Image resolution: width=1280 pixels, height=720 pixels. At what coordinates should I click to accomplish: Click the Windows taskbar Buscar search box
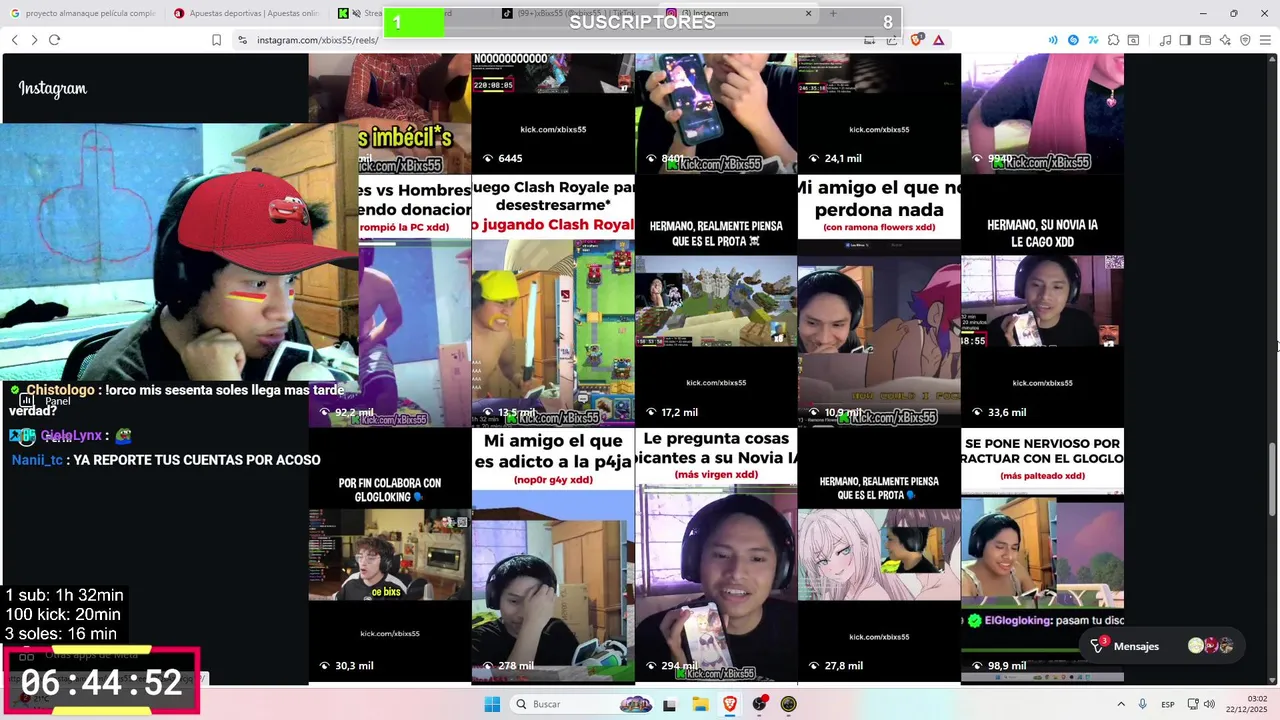click(x=582, y=704)
